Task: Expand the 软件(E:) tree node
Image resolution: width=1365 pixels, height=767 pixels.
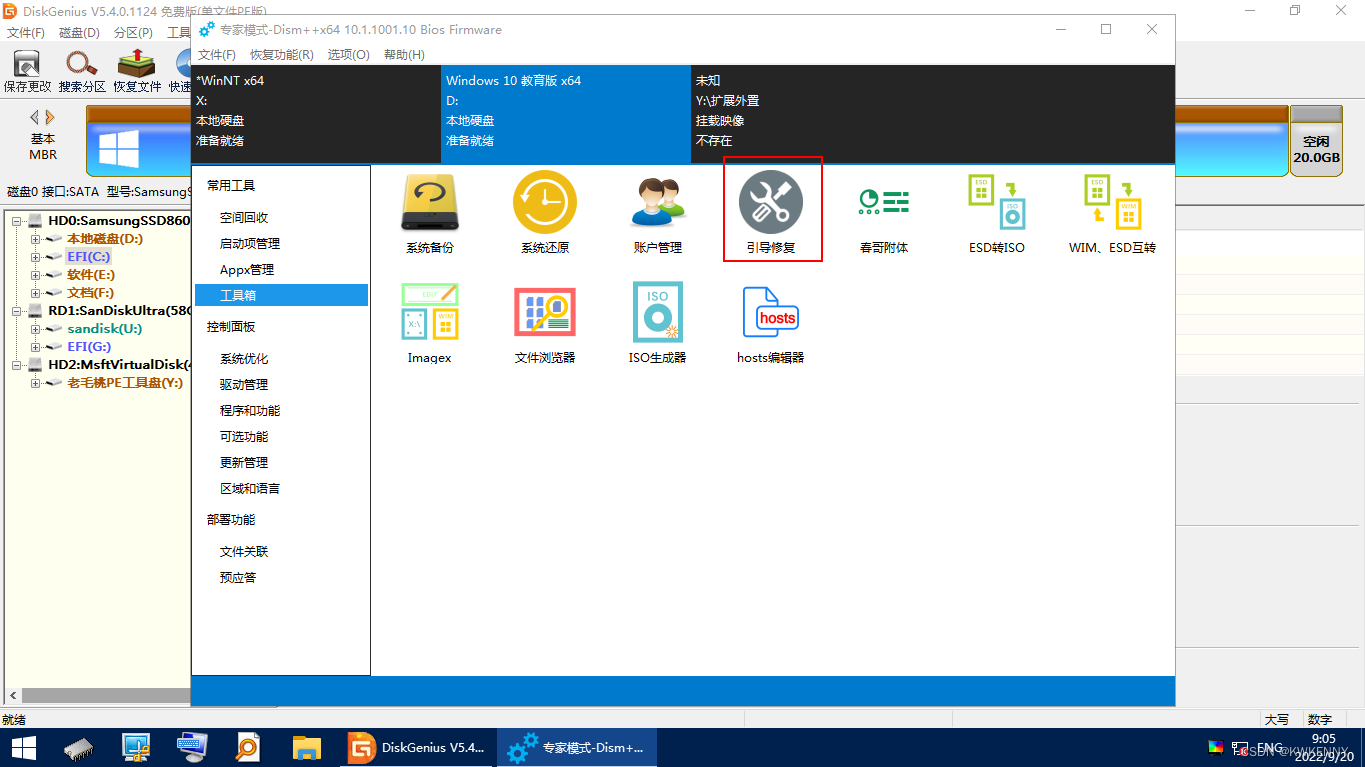Action: click(35, 275)
